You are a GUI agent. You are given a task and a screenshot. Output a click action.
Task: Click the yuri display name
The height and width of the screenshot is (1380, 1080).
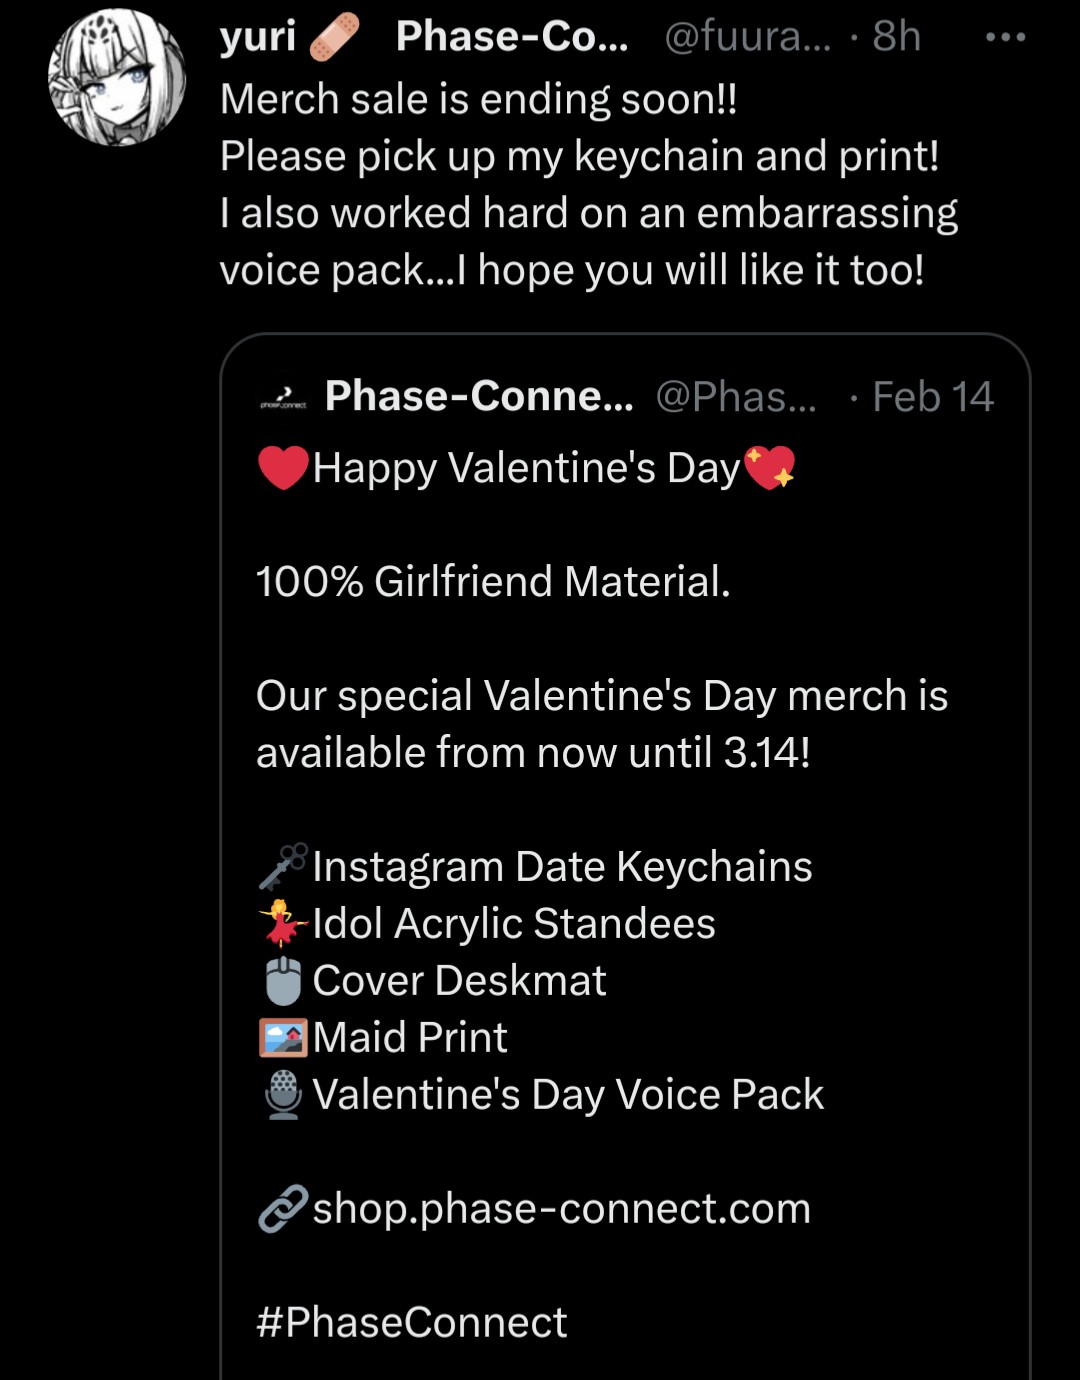tap(258, 37)
